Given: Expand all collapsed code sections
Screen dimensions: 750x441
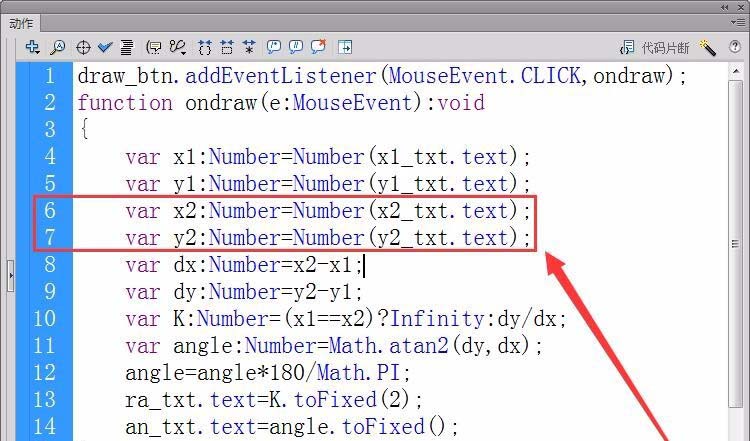Looking at the screenshot, I should pyautogui.click(x=249, y=47).
